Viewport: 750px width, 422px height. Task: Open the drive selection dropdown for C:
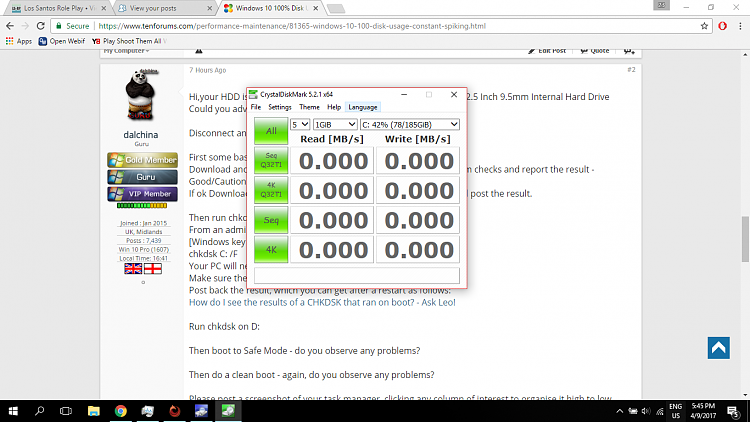click(x=410, y=124)
